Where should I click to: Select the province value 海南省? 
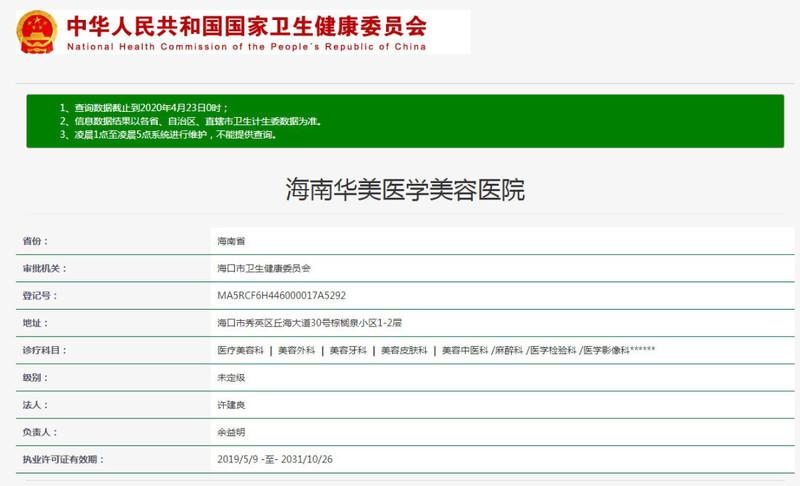pos(231,241)
